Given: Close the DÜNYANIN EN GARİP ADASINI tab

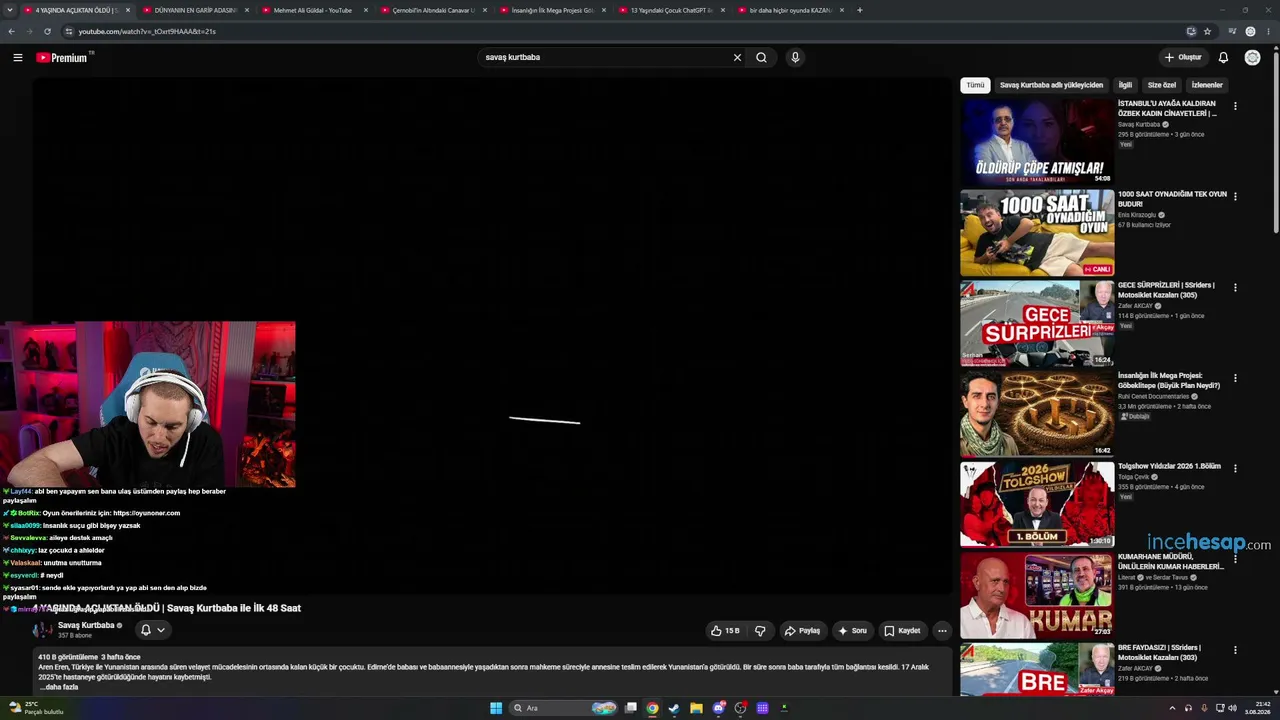Looking at the screenshot, I should coord(247,10).
